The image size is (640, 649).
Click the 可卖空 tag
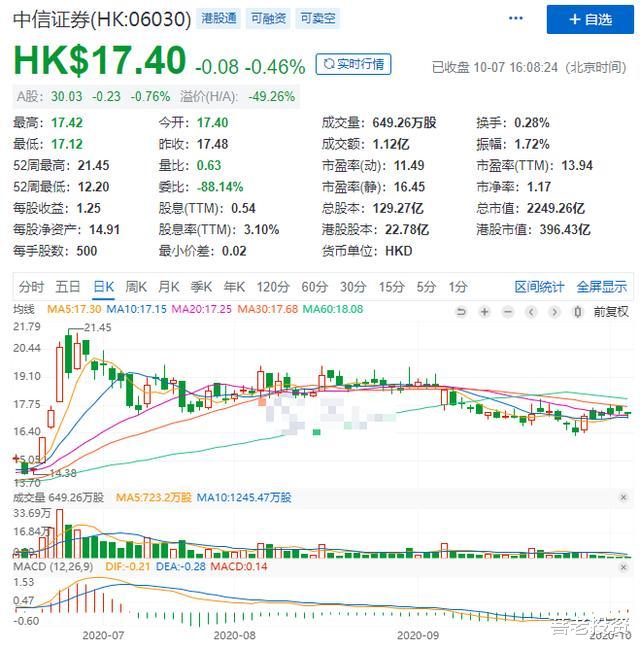coord(318,18)
